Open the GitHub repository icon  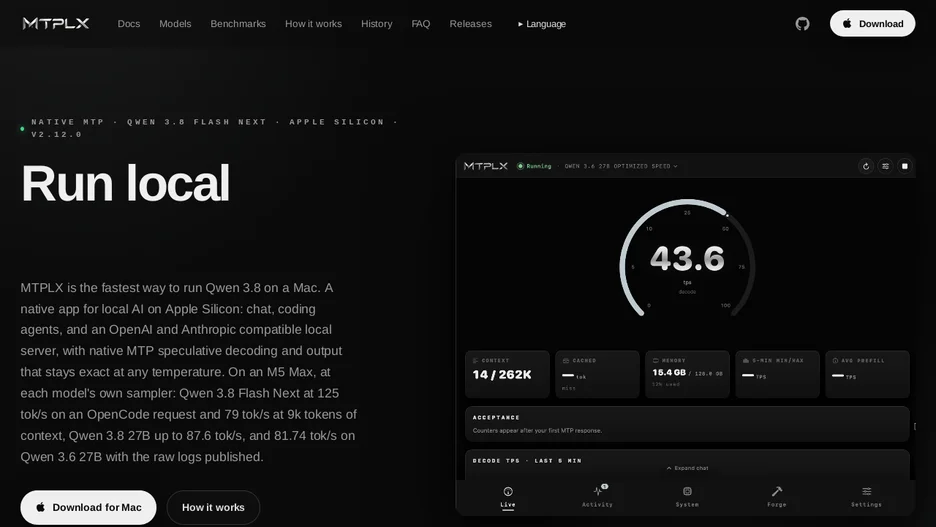(802, 24)
